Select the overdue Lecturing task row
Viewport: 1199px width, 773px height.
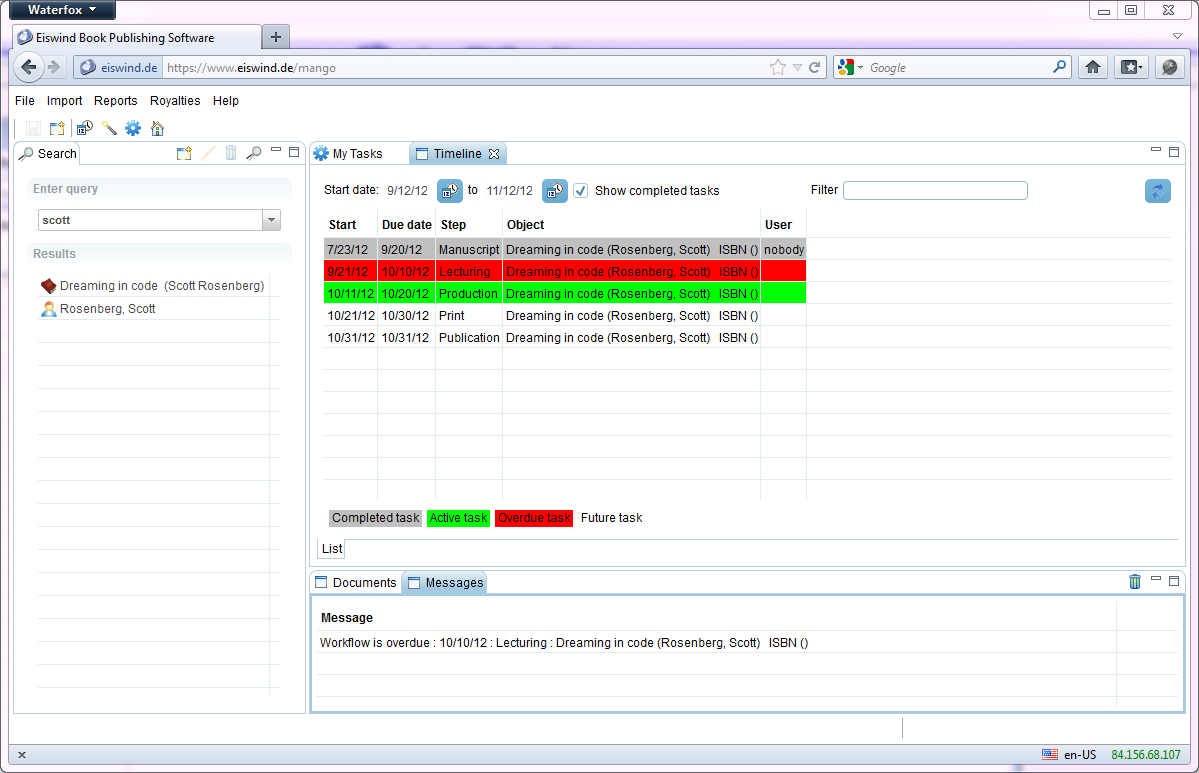click(565, 271)
